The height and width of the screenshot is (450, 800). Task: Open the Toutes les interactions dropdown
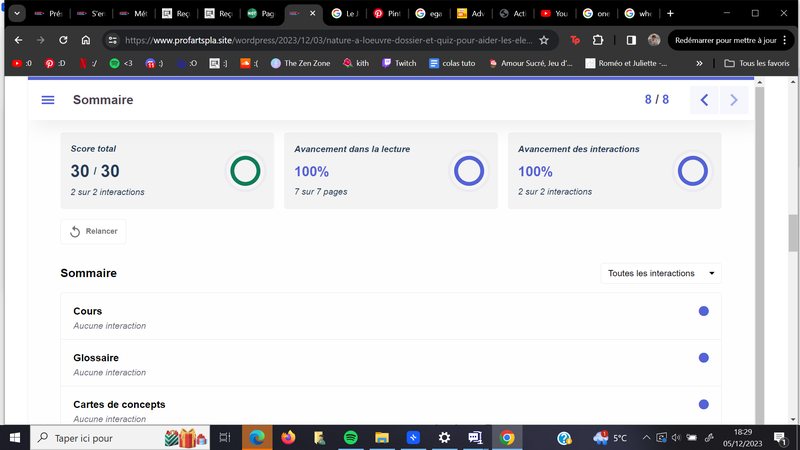(662, 273)
